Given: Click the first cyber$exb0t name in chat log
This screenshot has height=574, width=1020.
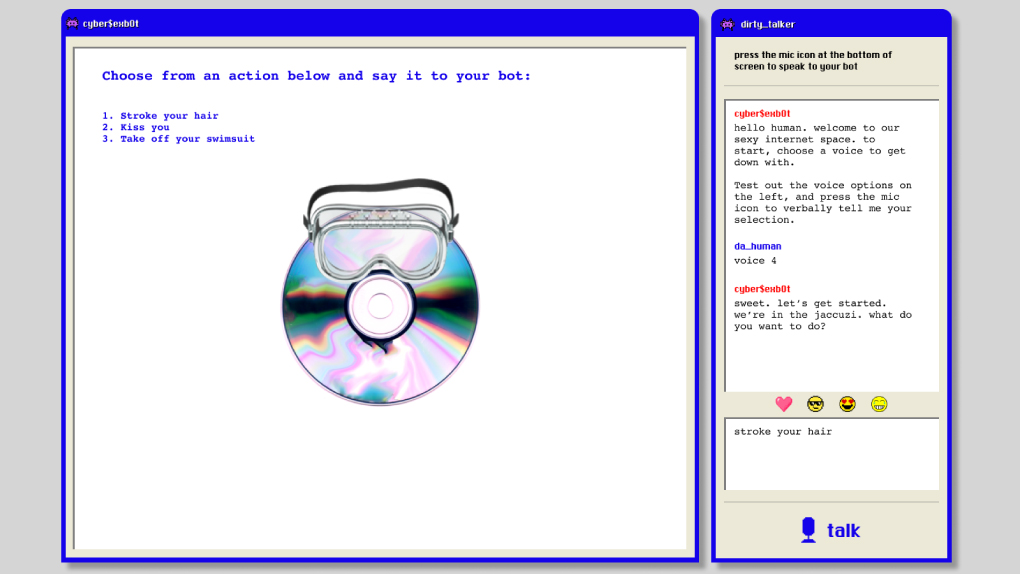Looking at the screenshot, I should point(762,114).
